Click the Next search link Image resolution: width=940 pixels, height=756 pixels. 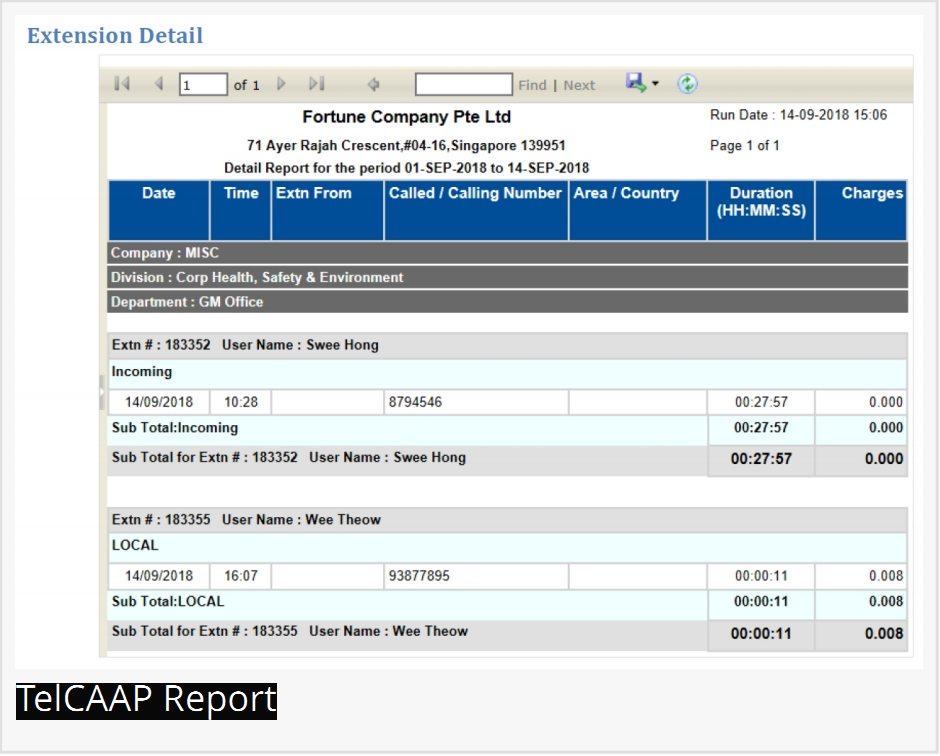[x=579, y=85]
